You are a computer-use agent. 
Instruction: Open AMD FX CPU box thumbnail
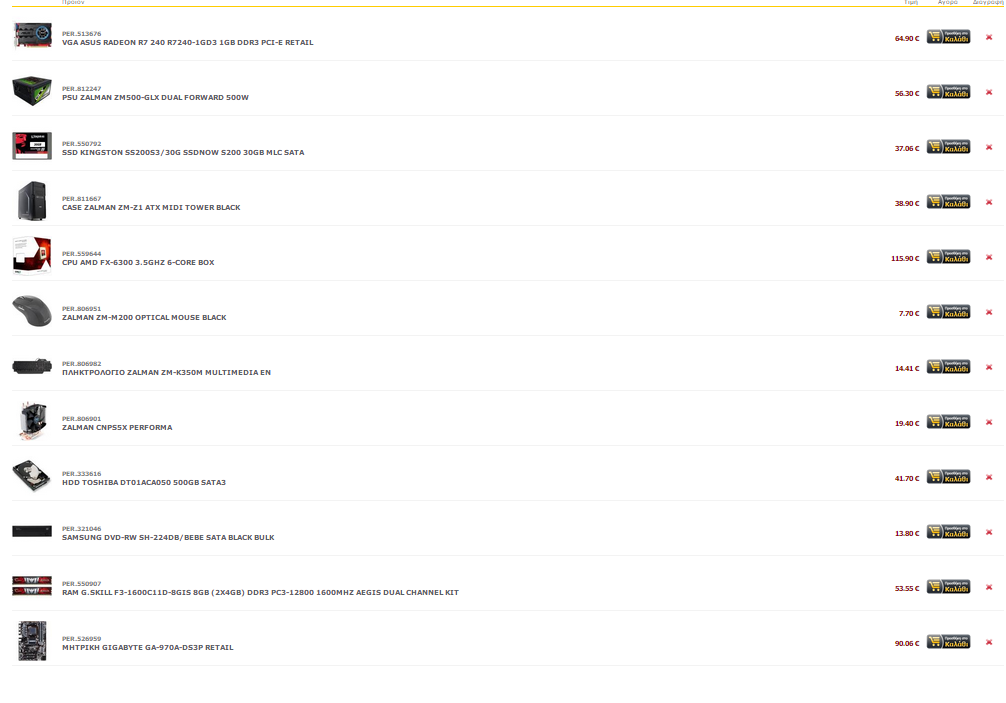pos(32,255)
